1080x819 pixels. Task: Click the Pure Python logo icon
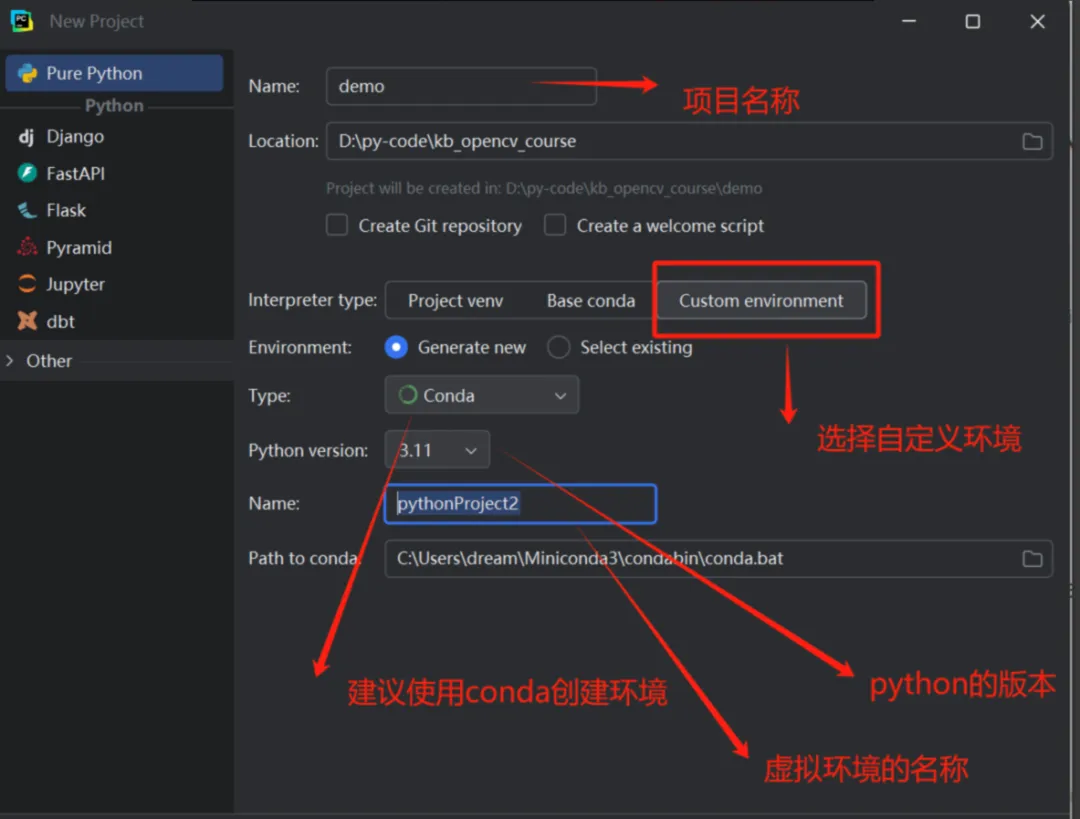pyautogui.click(x=28, y=73)
